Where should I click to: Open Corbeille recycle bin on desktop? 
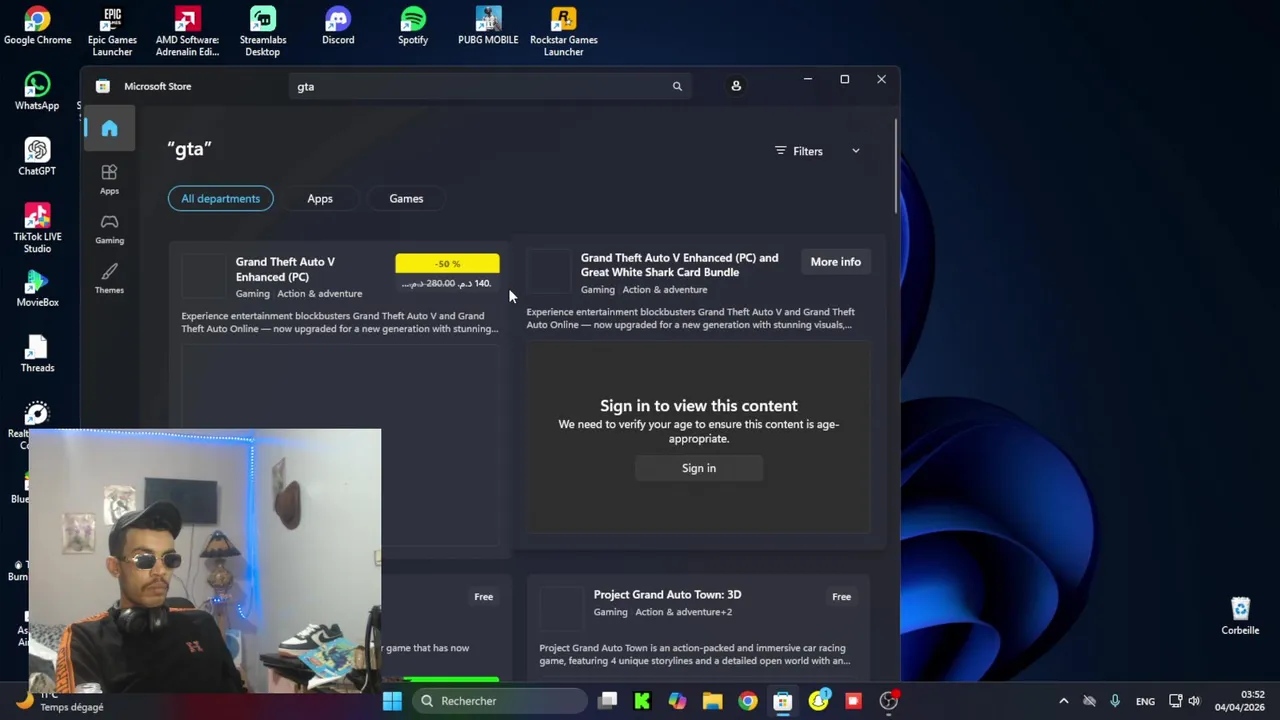click(1240, 616)
